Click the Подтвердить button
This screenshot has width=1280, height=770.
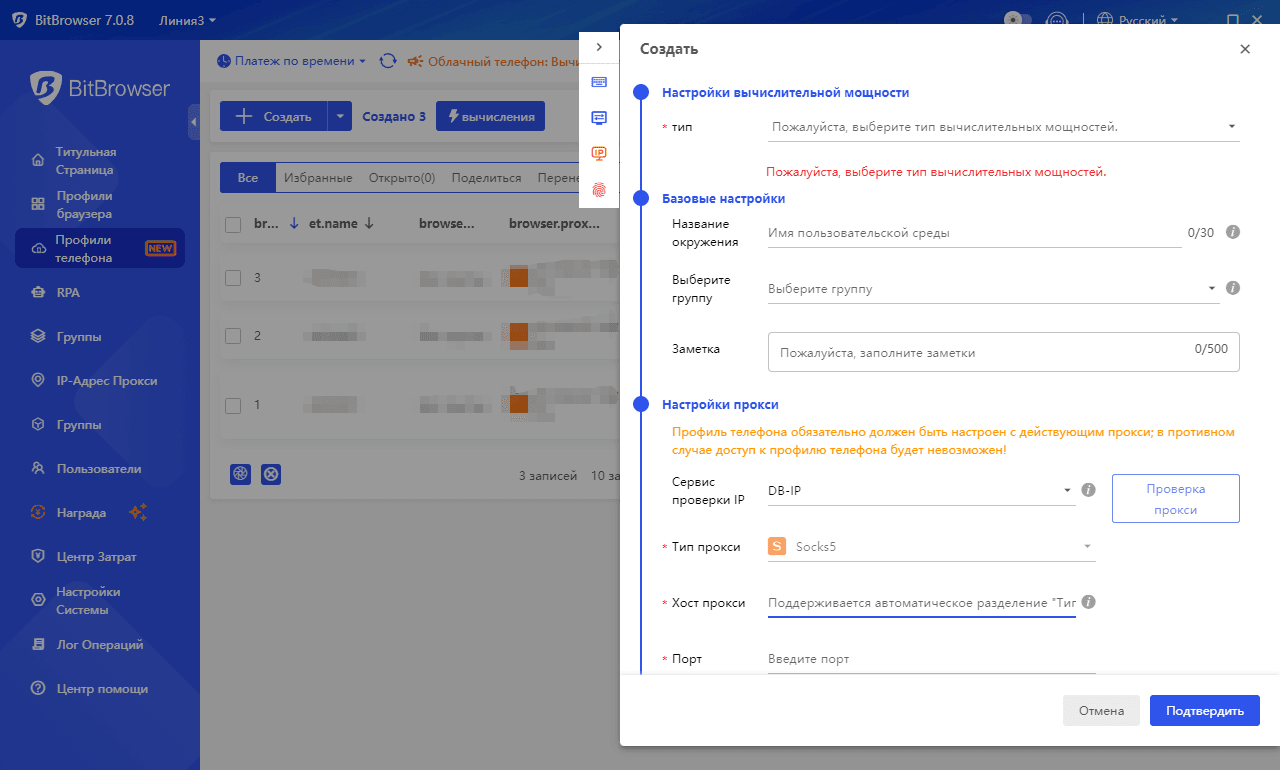coord(1204,711)
